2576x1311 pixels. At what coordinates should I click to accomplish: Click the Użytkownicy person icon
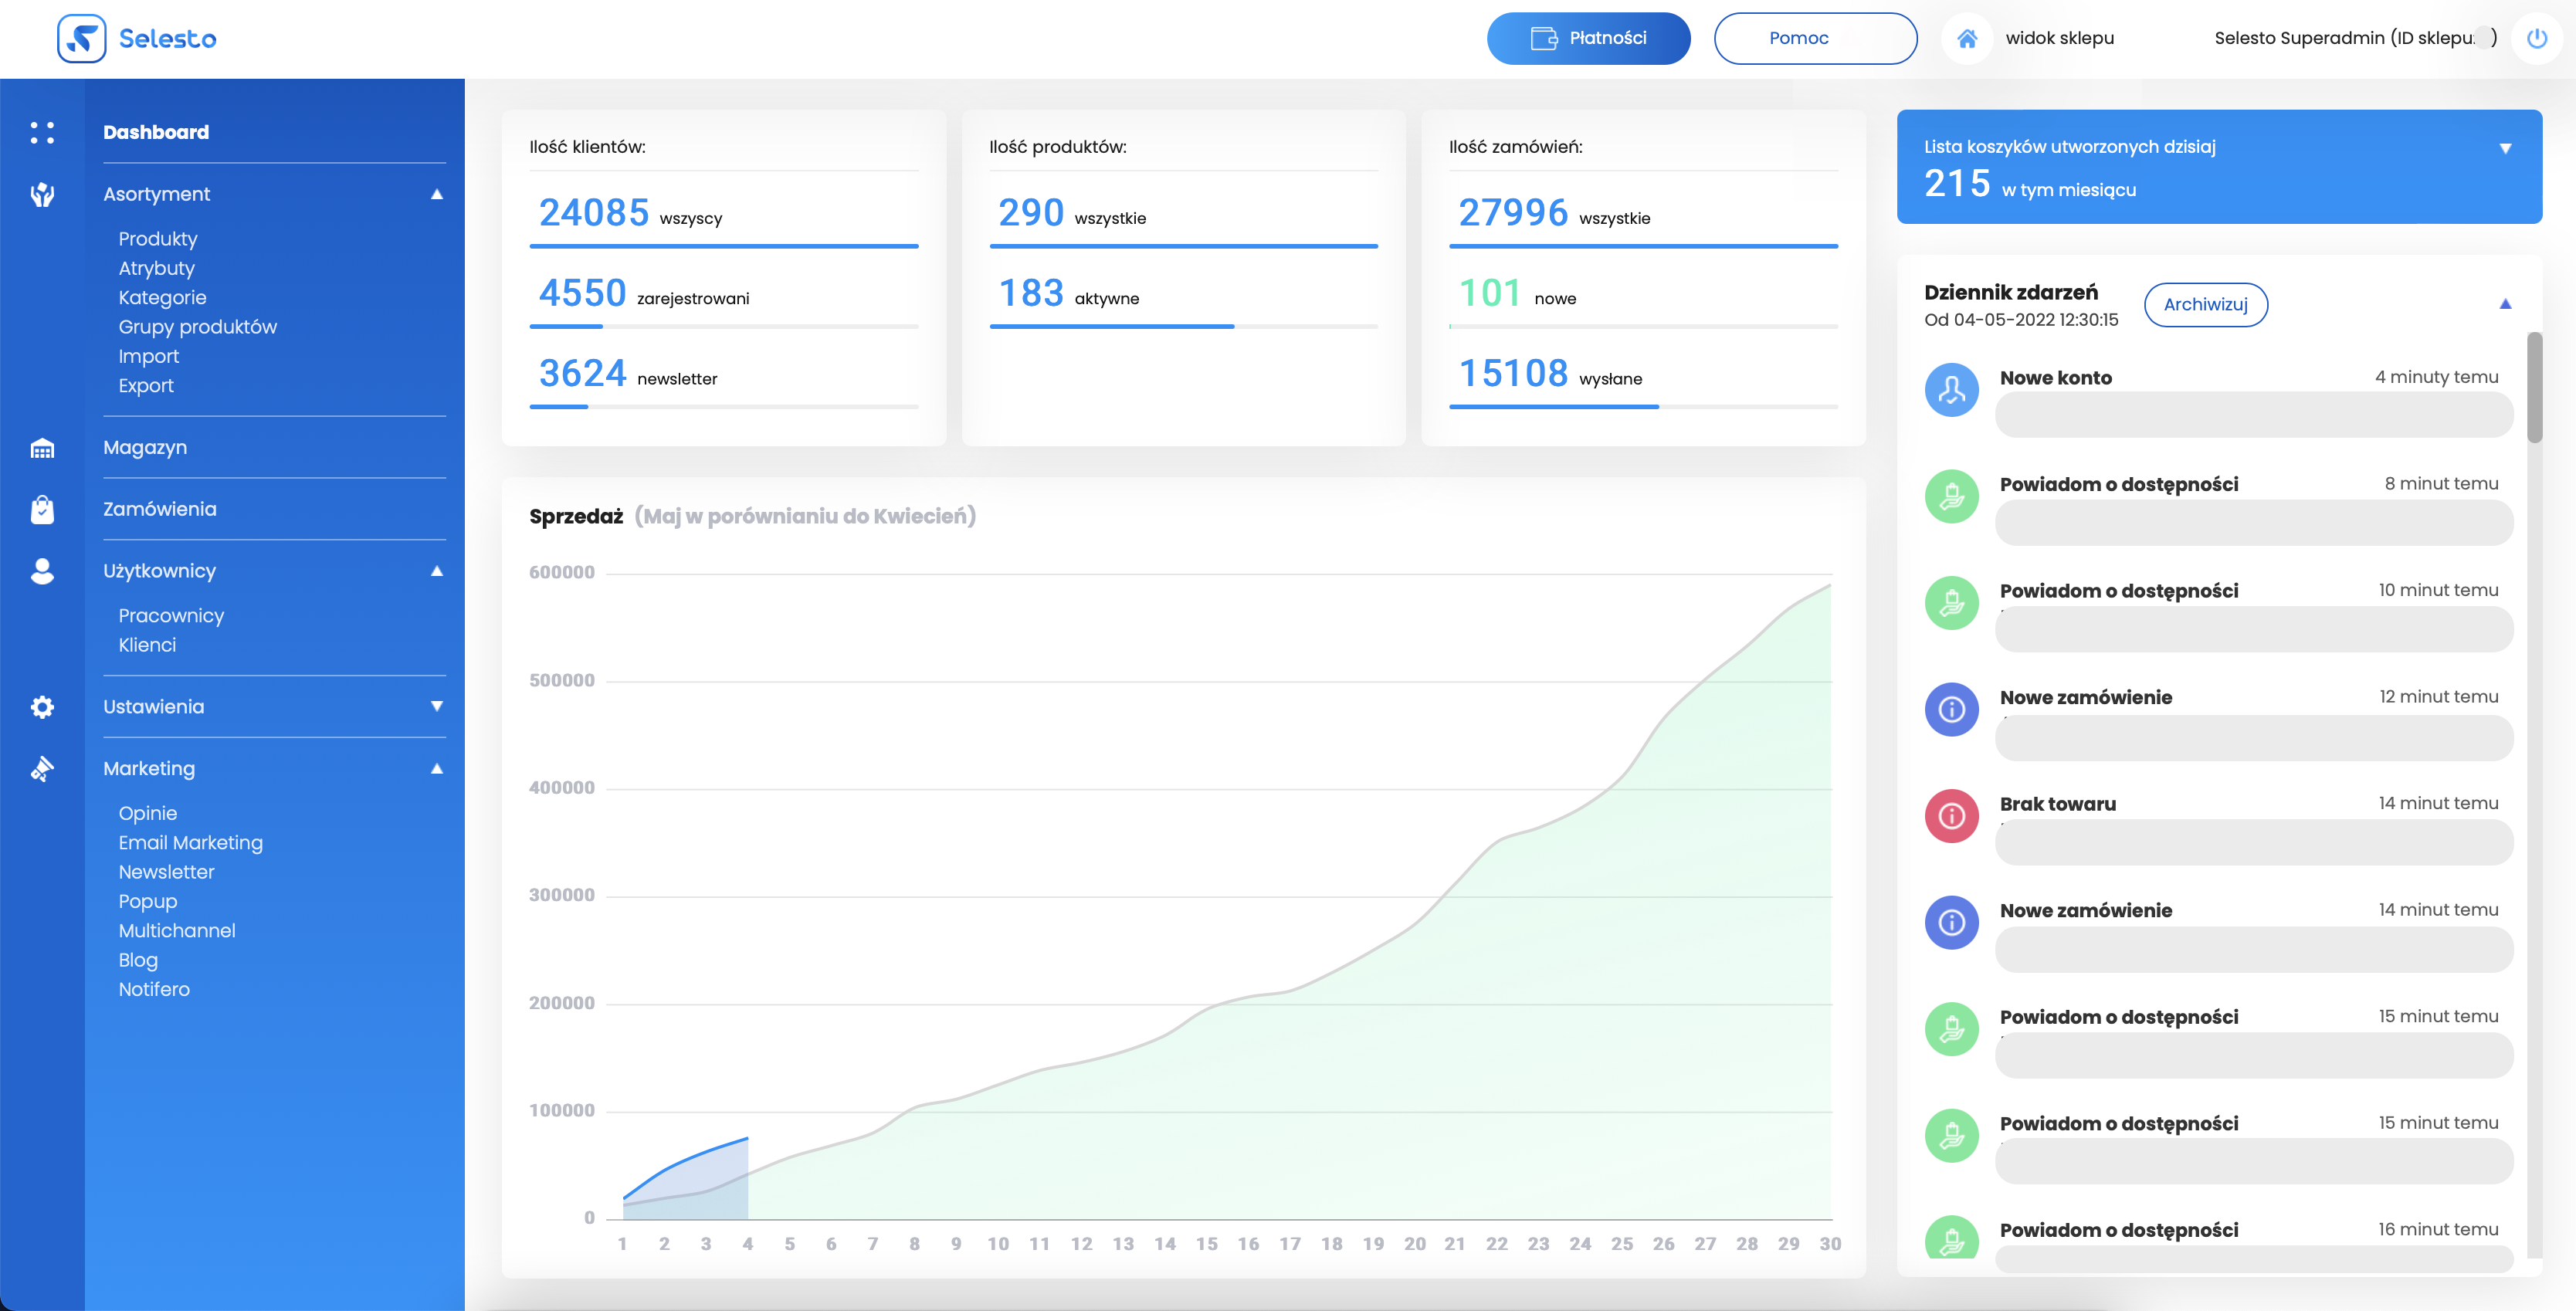42,571
